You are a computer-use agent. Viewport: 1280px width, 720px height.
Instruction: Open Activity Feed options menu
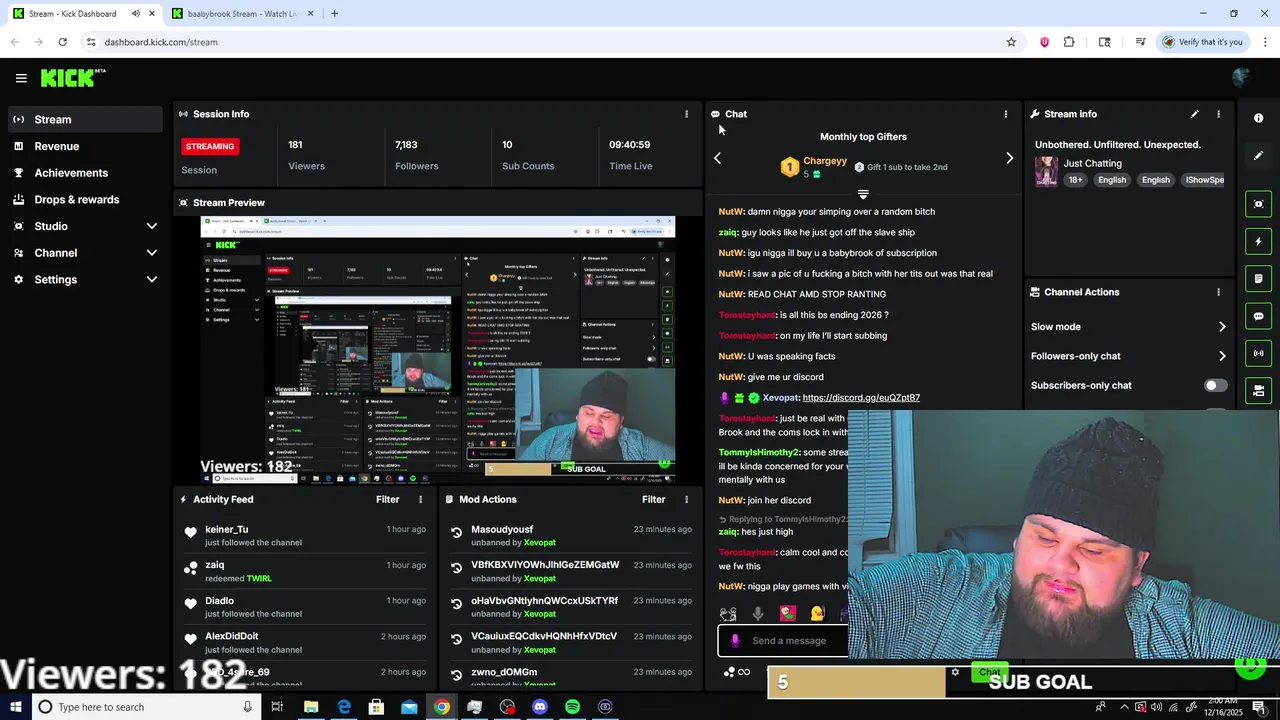(x=420, y=499)
